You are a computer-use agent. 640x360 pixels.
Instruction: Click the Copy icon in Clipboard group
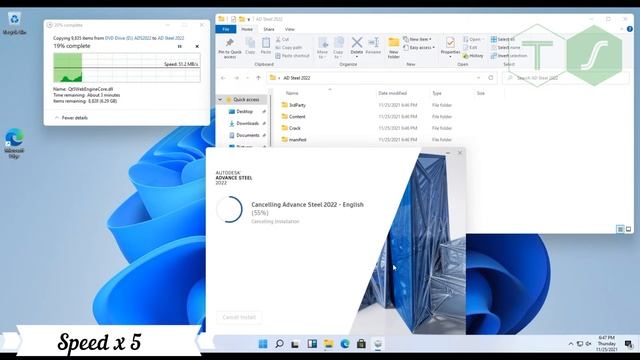point(250,45)
